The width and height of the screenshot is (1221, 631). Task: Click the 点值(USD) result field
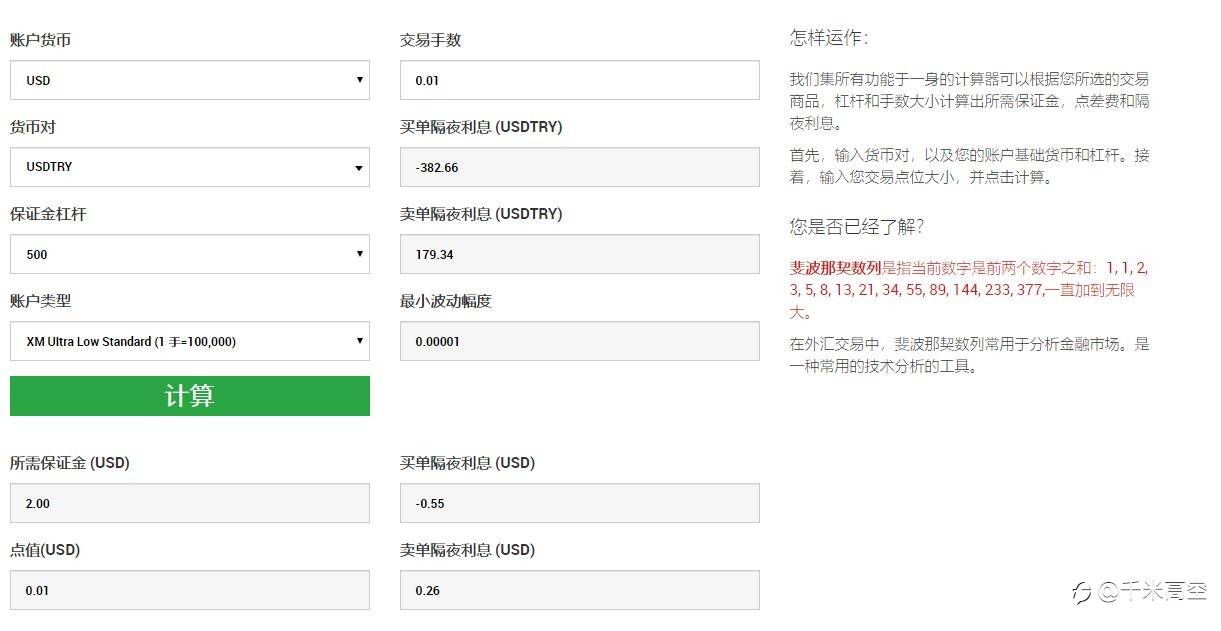tap(190, 590)
